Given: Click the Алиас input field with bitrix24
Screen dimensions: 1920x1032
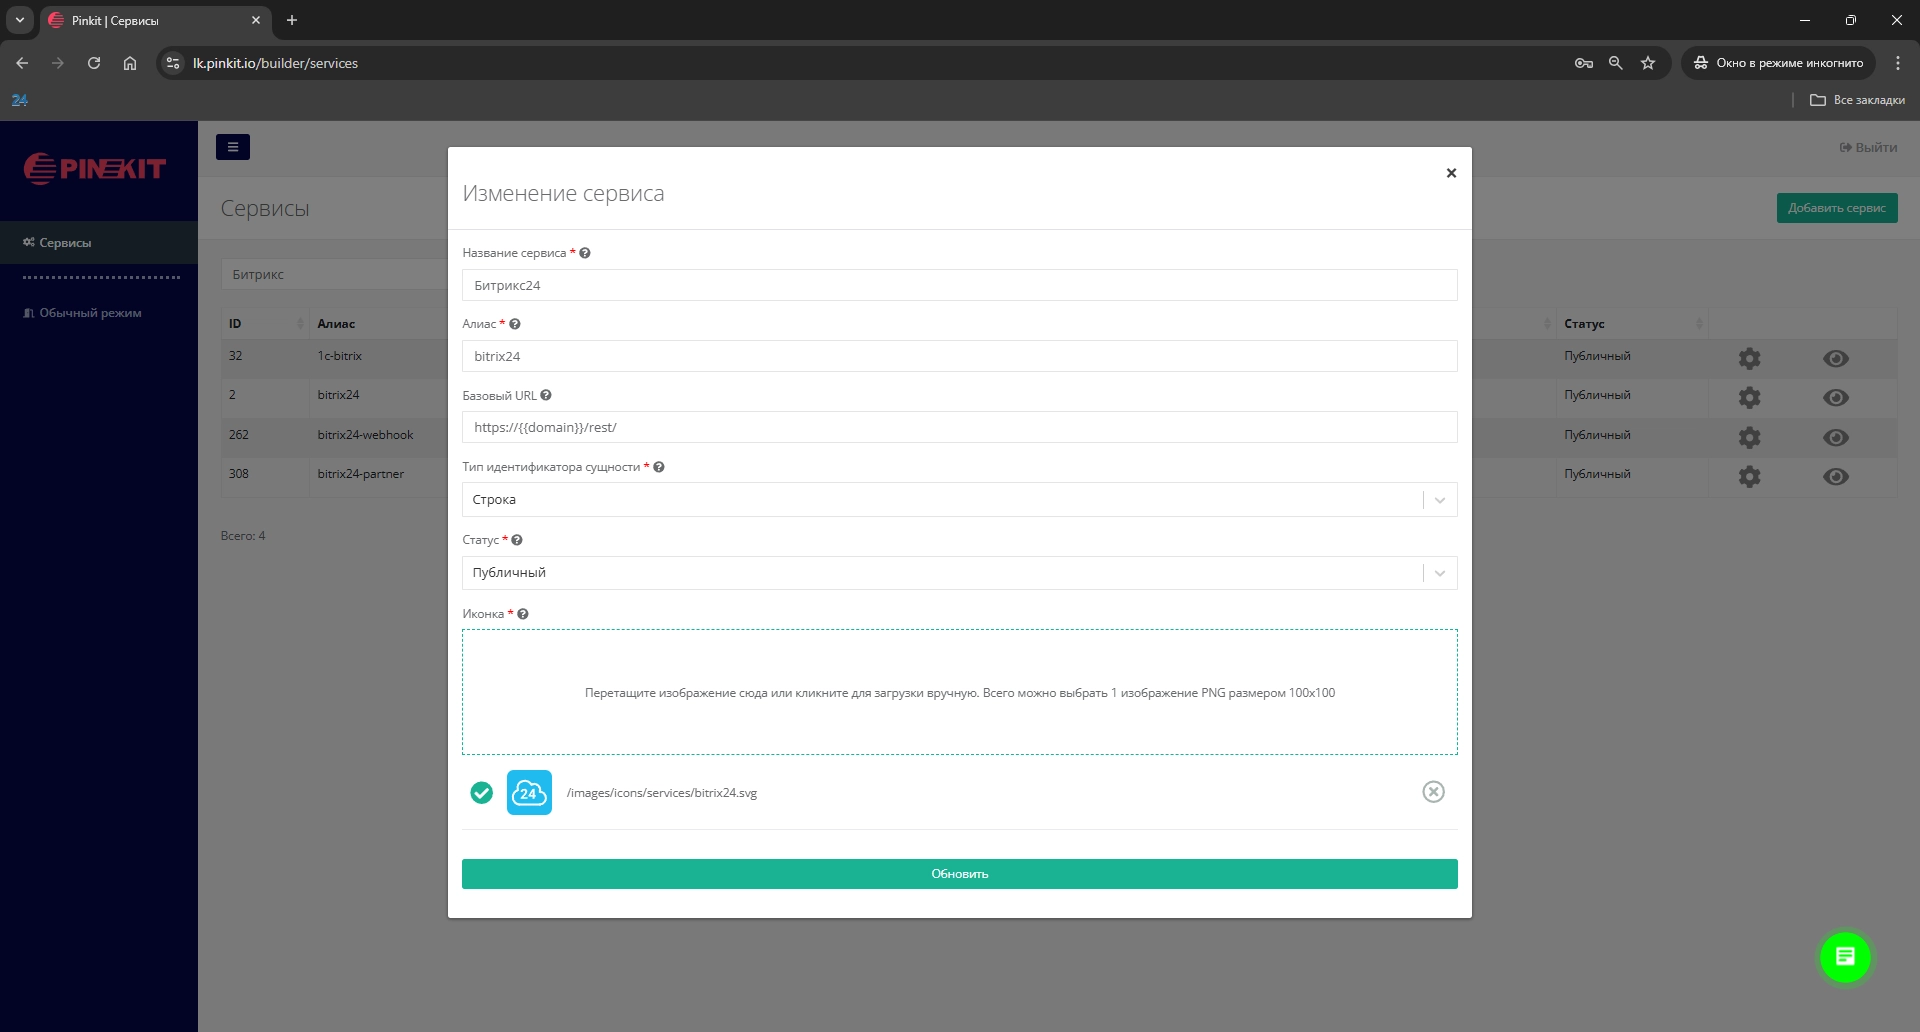Looking at the screenshot, I should [x=958, y=357].
